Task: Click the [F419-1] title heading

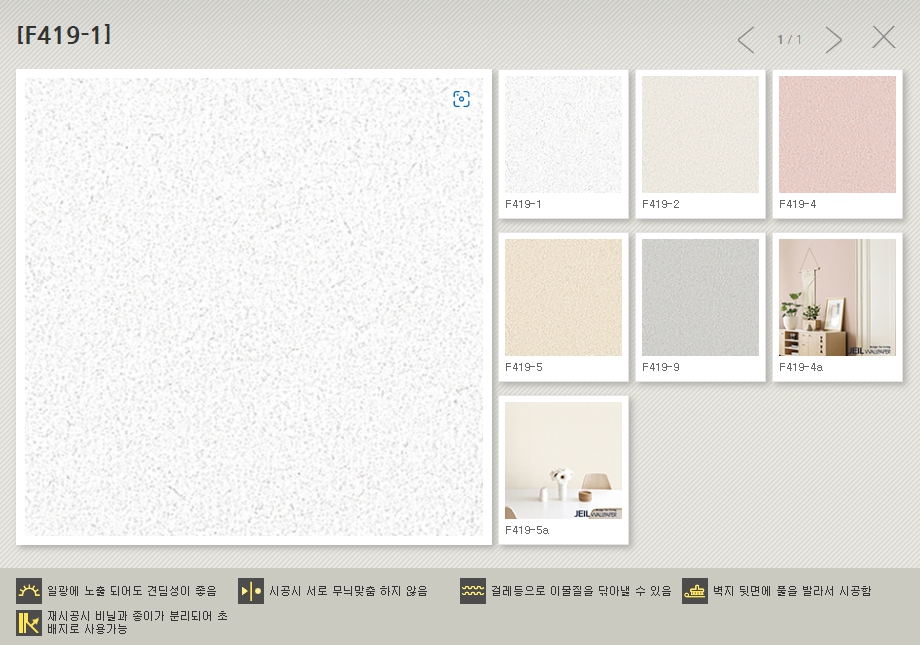Action: tap(64, 35)
